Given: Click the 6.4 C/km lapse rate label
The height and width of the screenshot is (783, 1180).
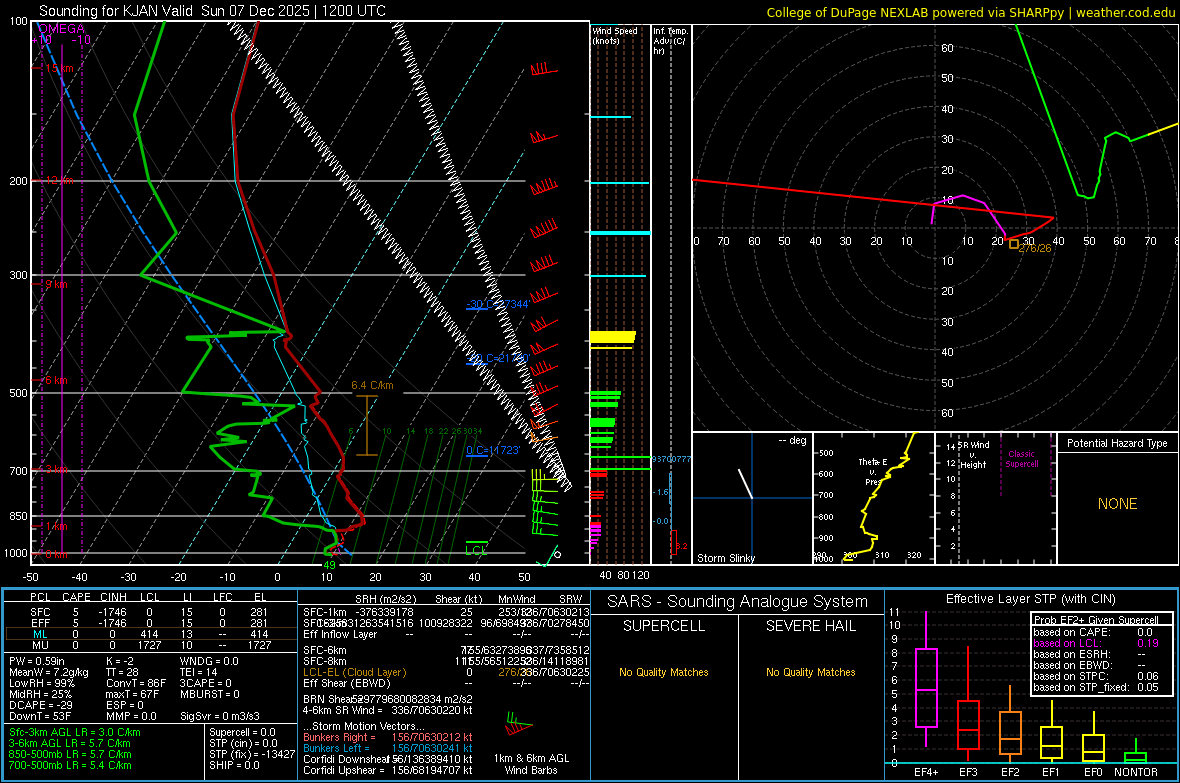Looking at the screenshot, I should (x=372, y=385).
